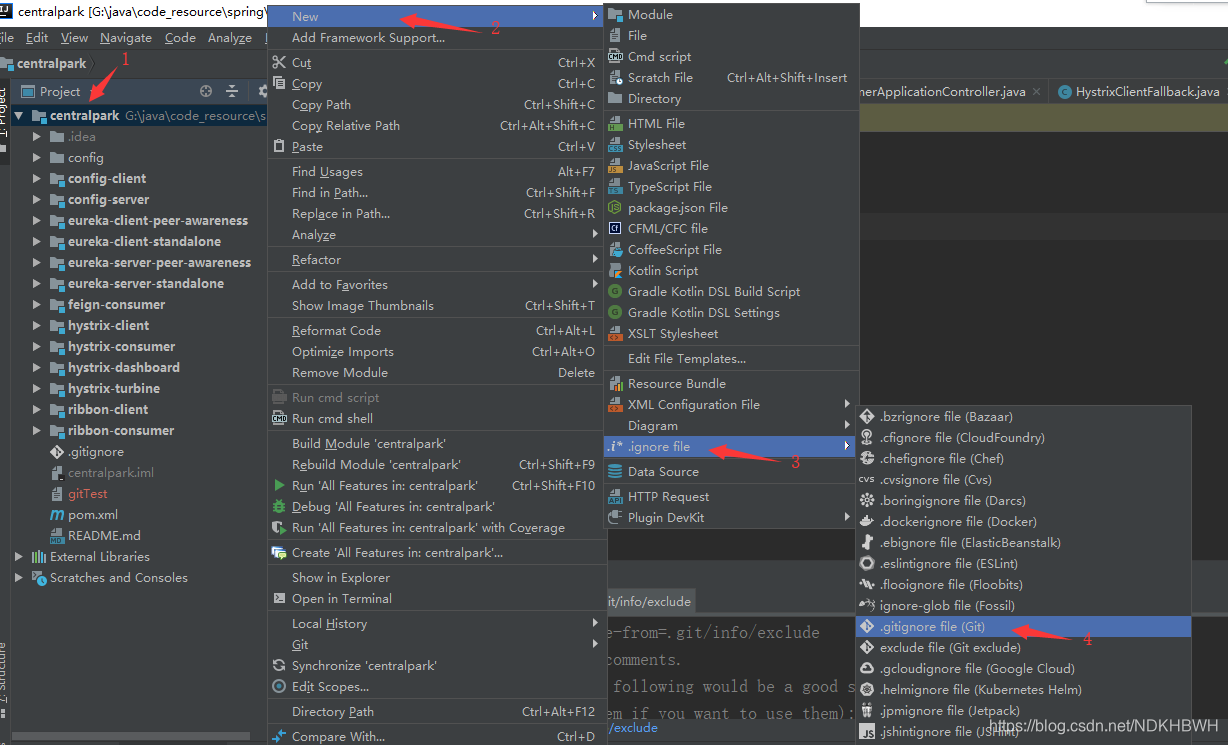Click the TypeScript File icon
This screenshot has height=745, width=1228.
tap(615, 186)
